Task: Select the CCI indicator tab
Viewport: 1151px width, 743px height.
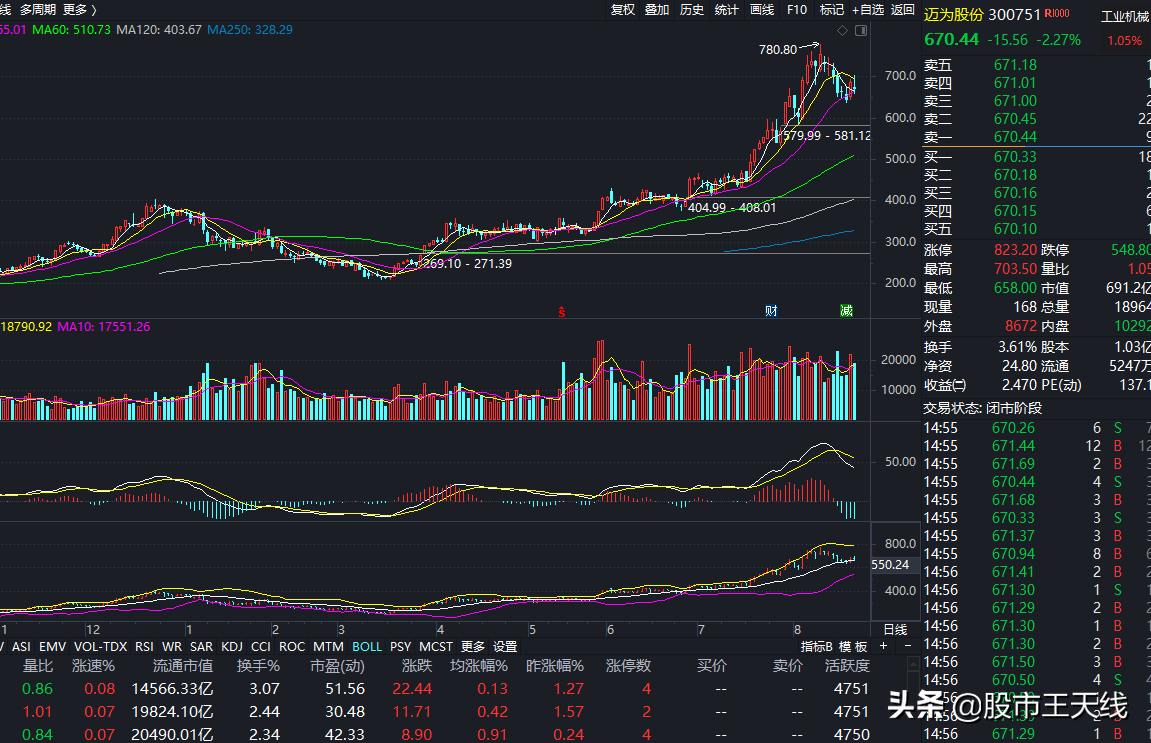Action: point(261,647)
